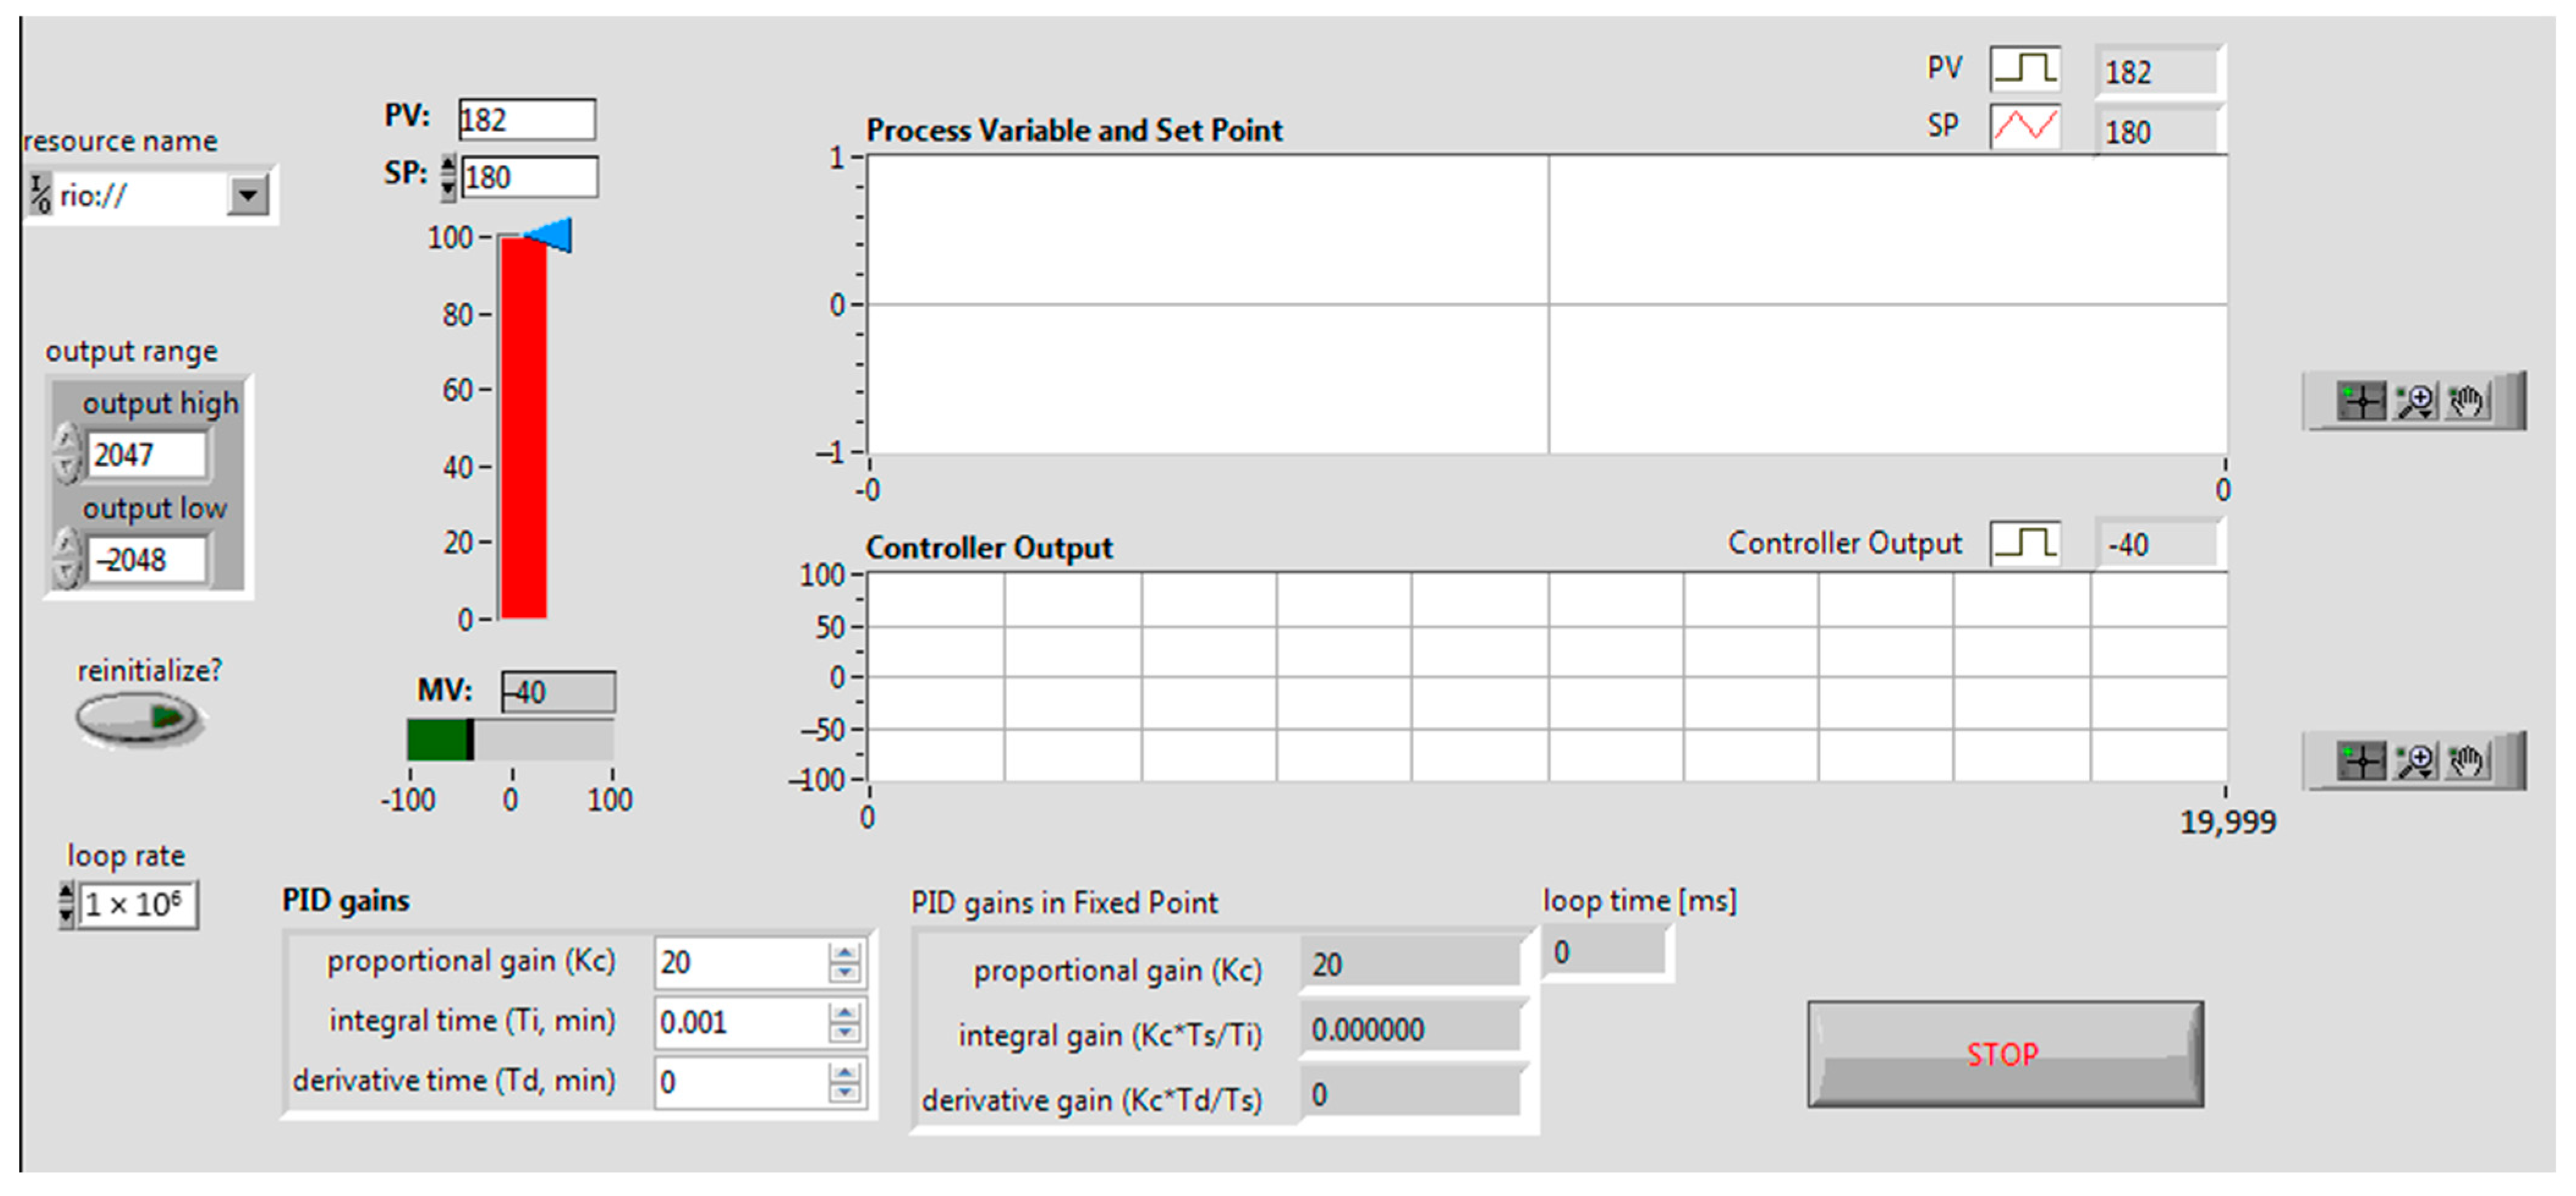Screen dimensions: 2576x1196
Task: Click the output high stepper arrows
Action: click(x=66, y=454)
